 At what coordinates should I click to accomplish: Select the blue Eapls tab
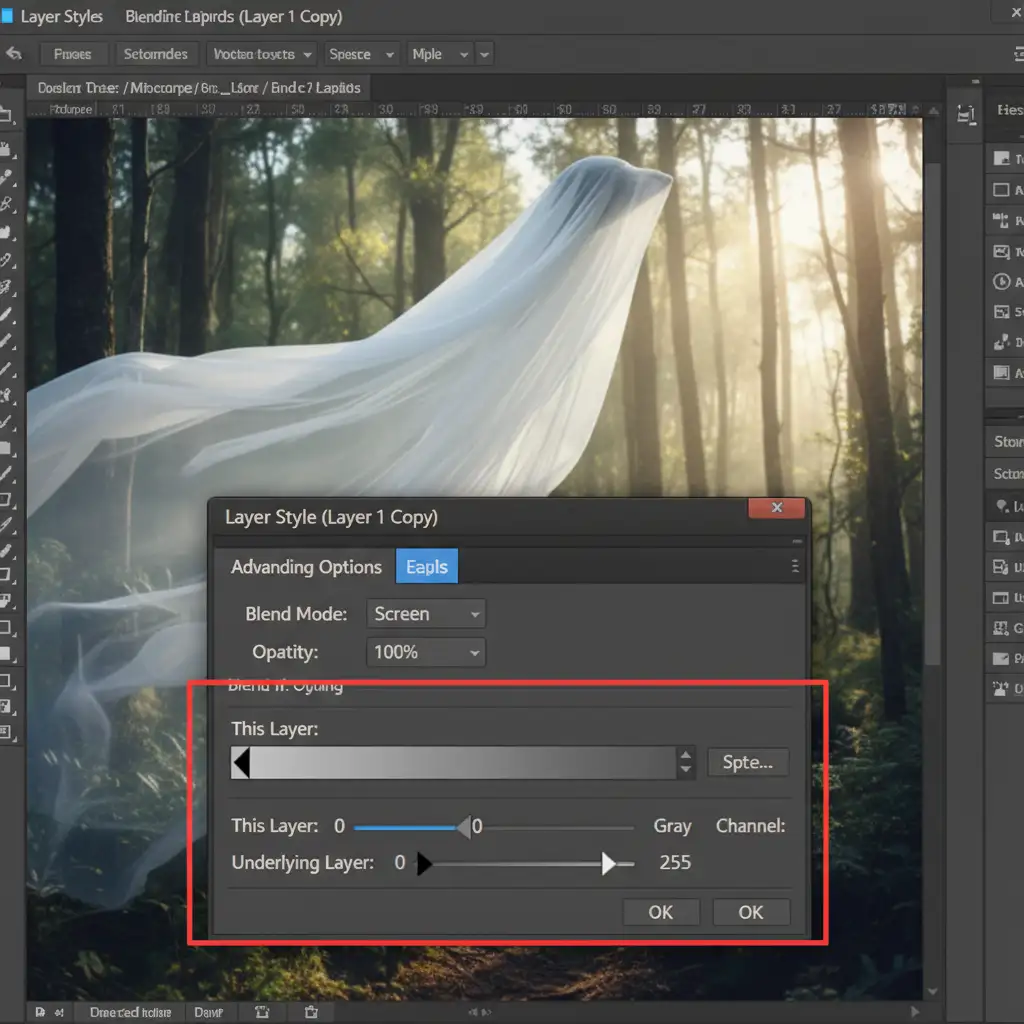tap(427, 567)
